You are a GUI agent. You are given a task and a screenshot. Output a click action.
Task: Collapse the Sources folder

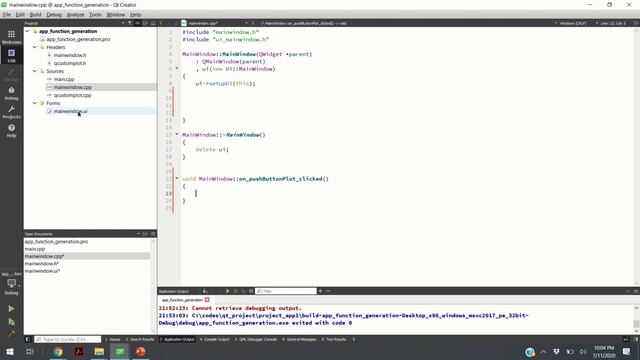(35, 71)
